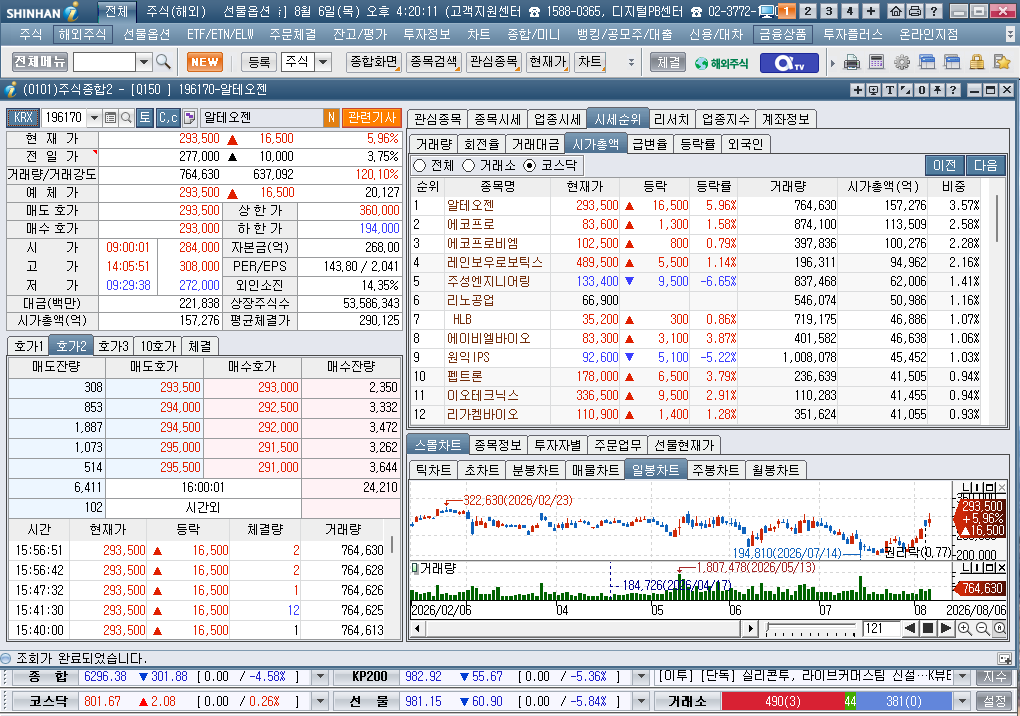The image size is (1020, 716).
Task: Click the 전체메뉴 button
Action: tap(40, 62)
